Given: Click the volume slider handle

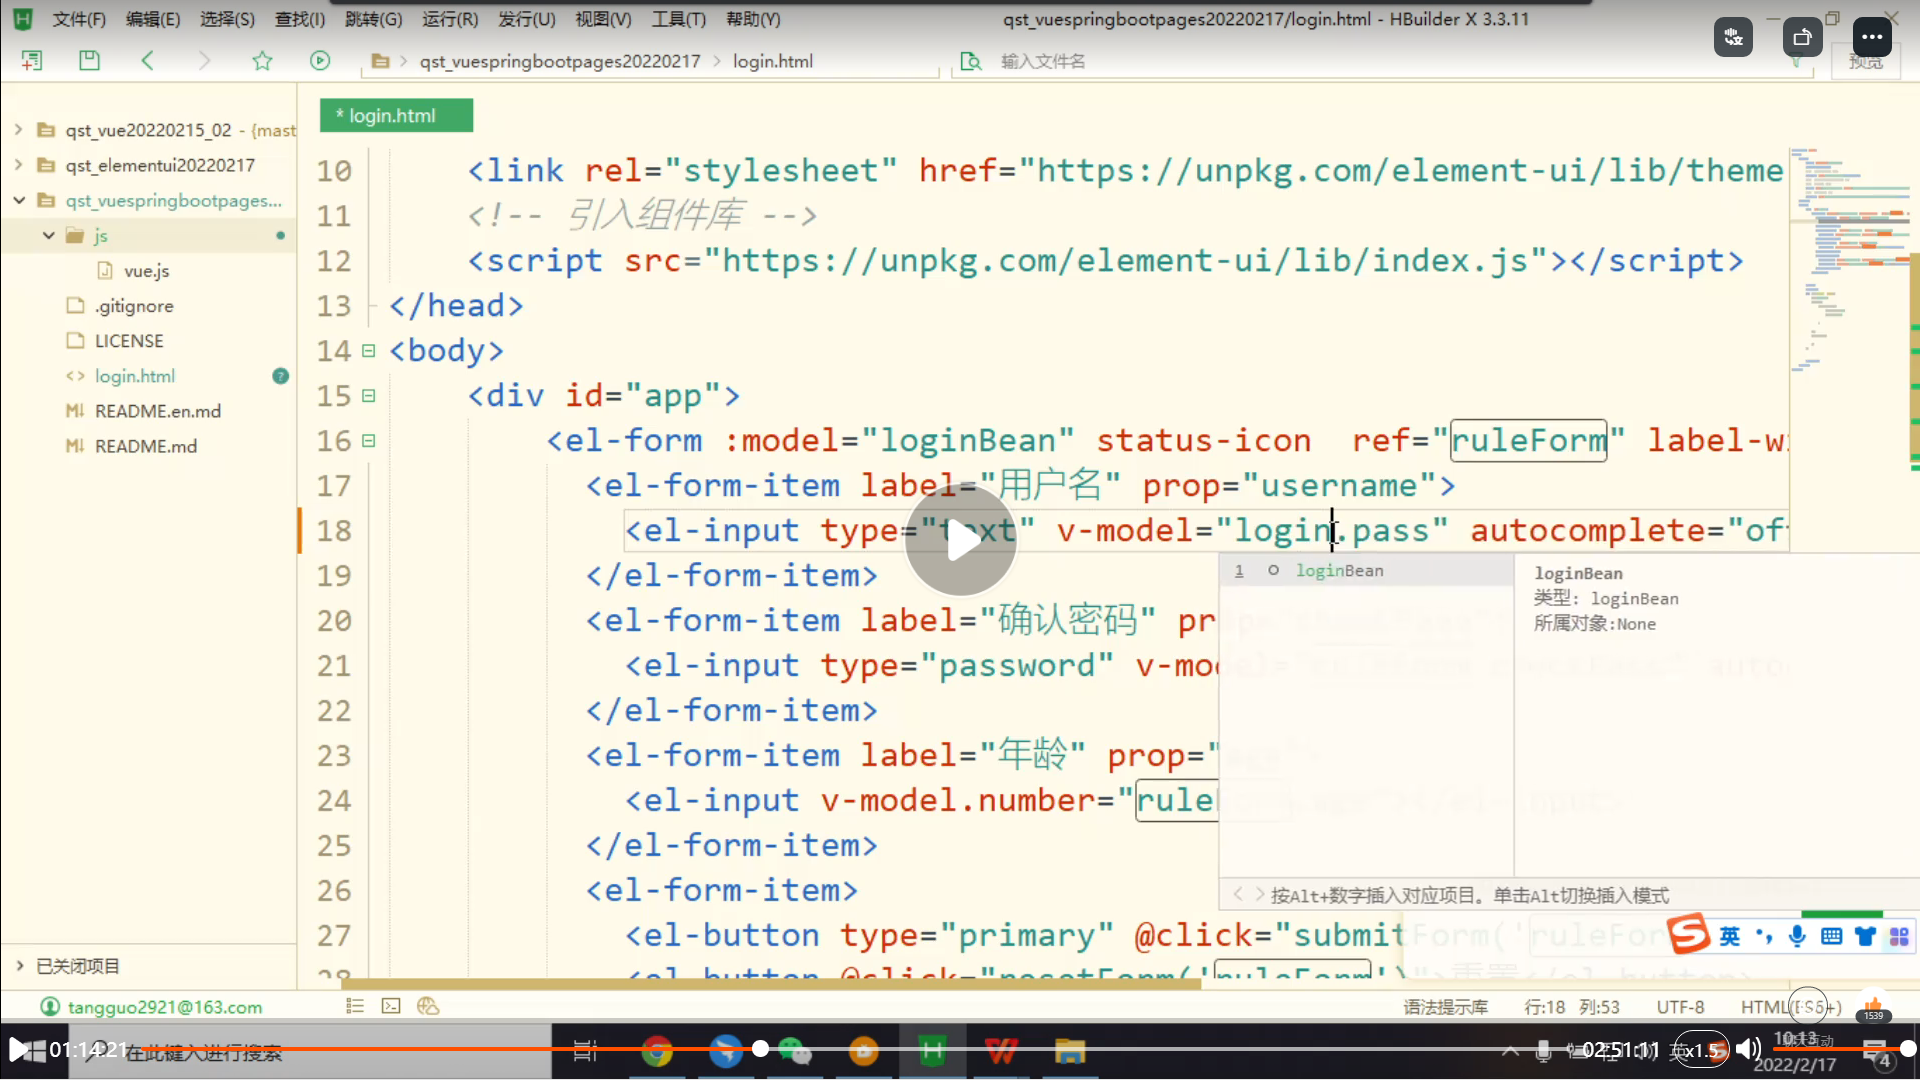Looking at the screenshot, I should 1908,1049.
